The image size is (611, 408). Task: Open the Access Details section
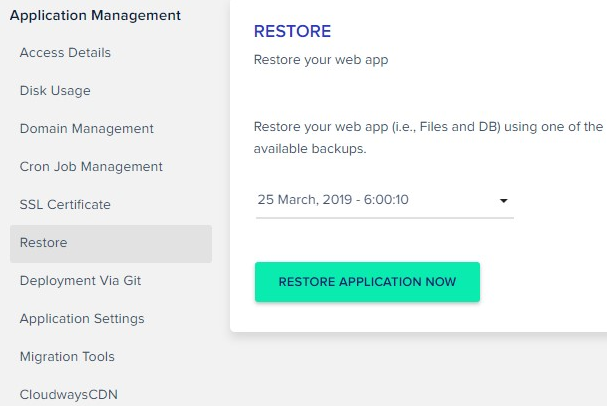[65, 53]
